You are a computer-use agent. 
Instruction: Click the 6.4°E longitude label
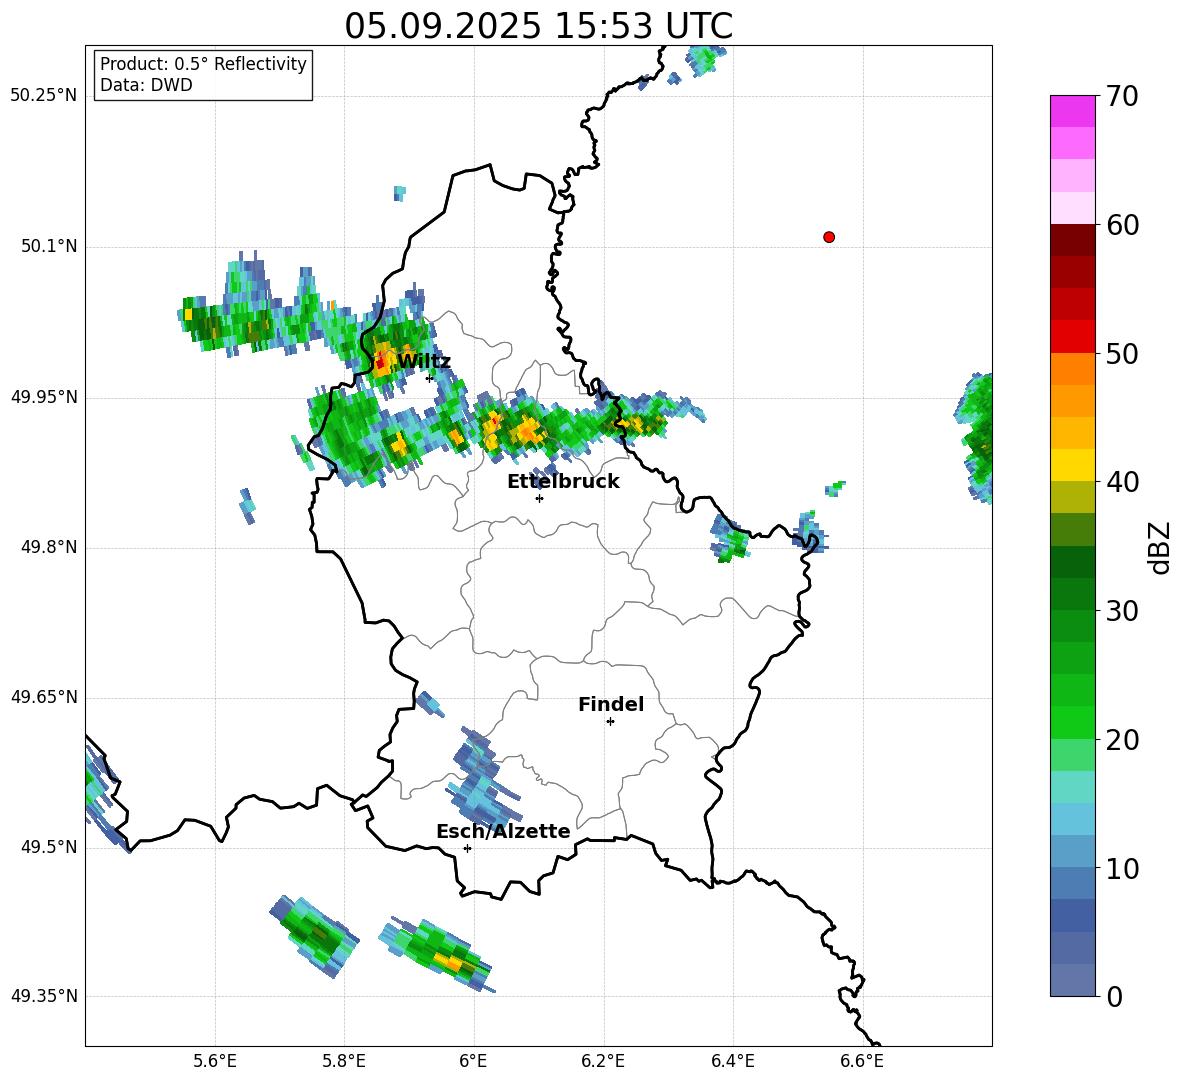(732, 1061)
